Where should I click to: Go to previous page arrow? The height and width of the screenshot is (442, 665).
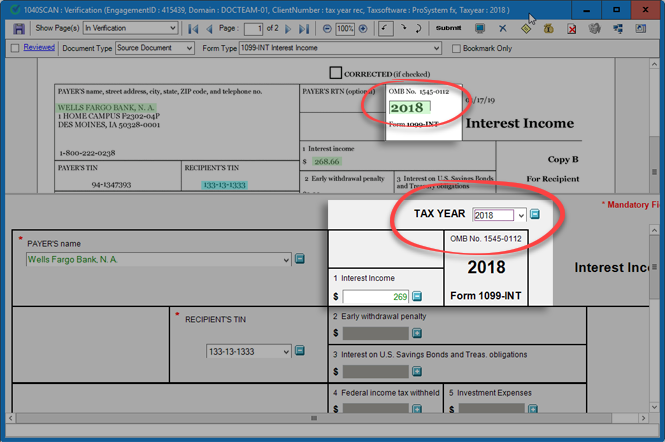209,29
